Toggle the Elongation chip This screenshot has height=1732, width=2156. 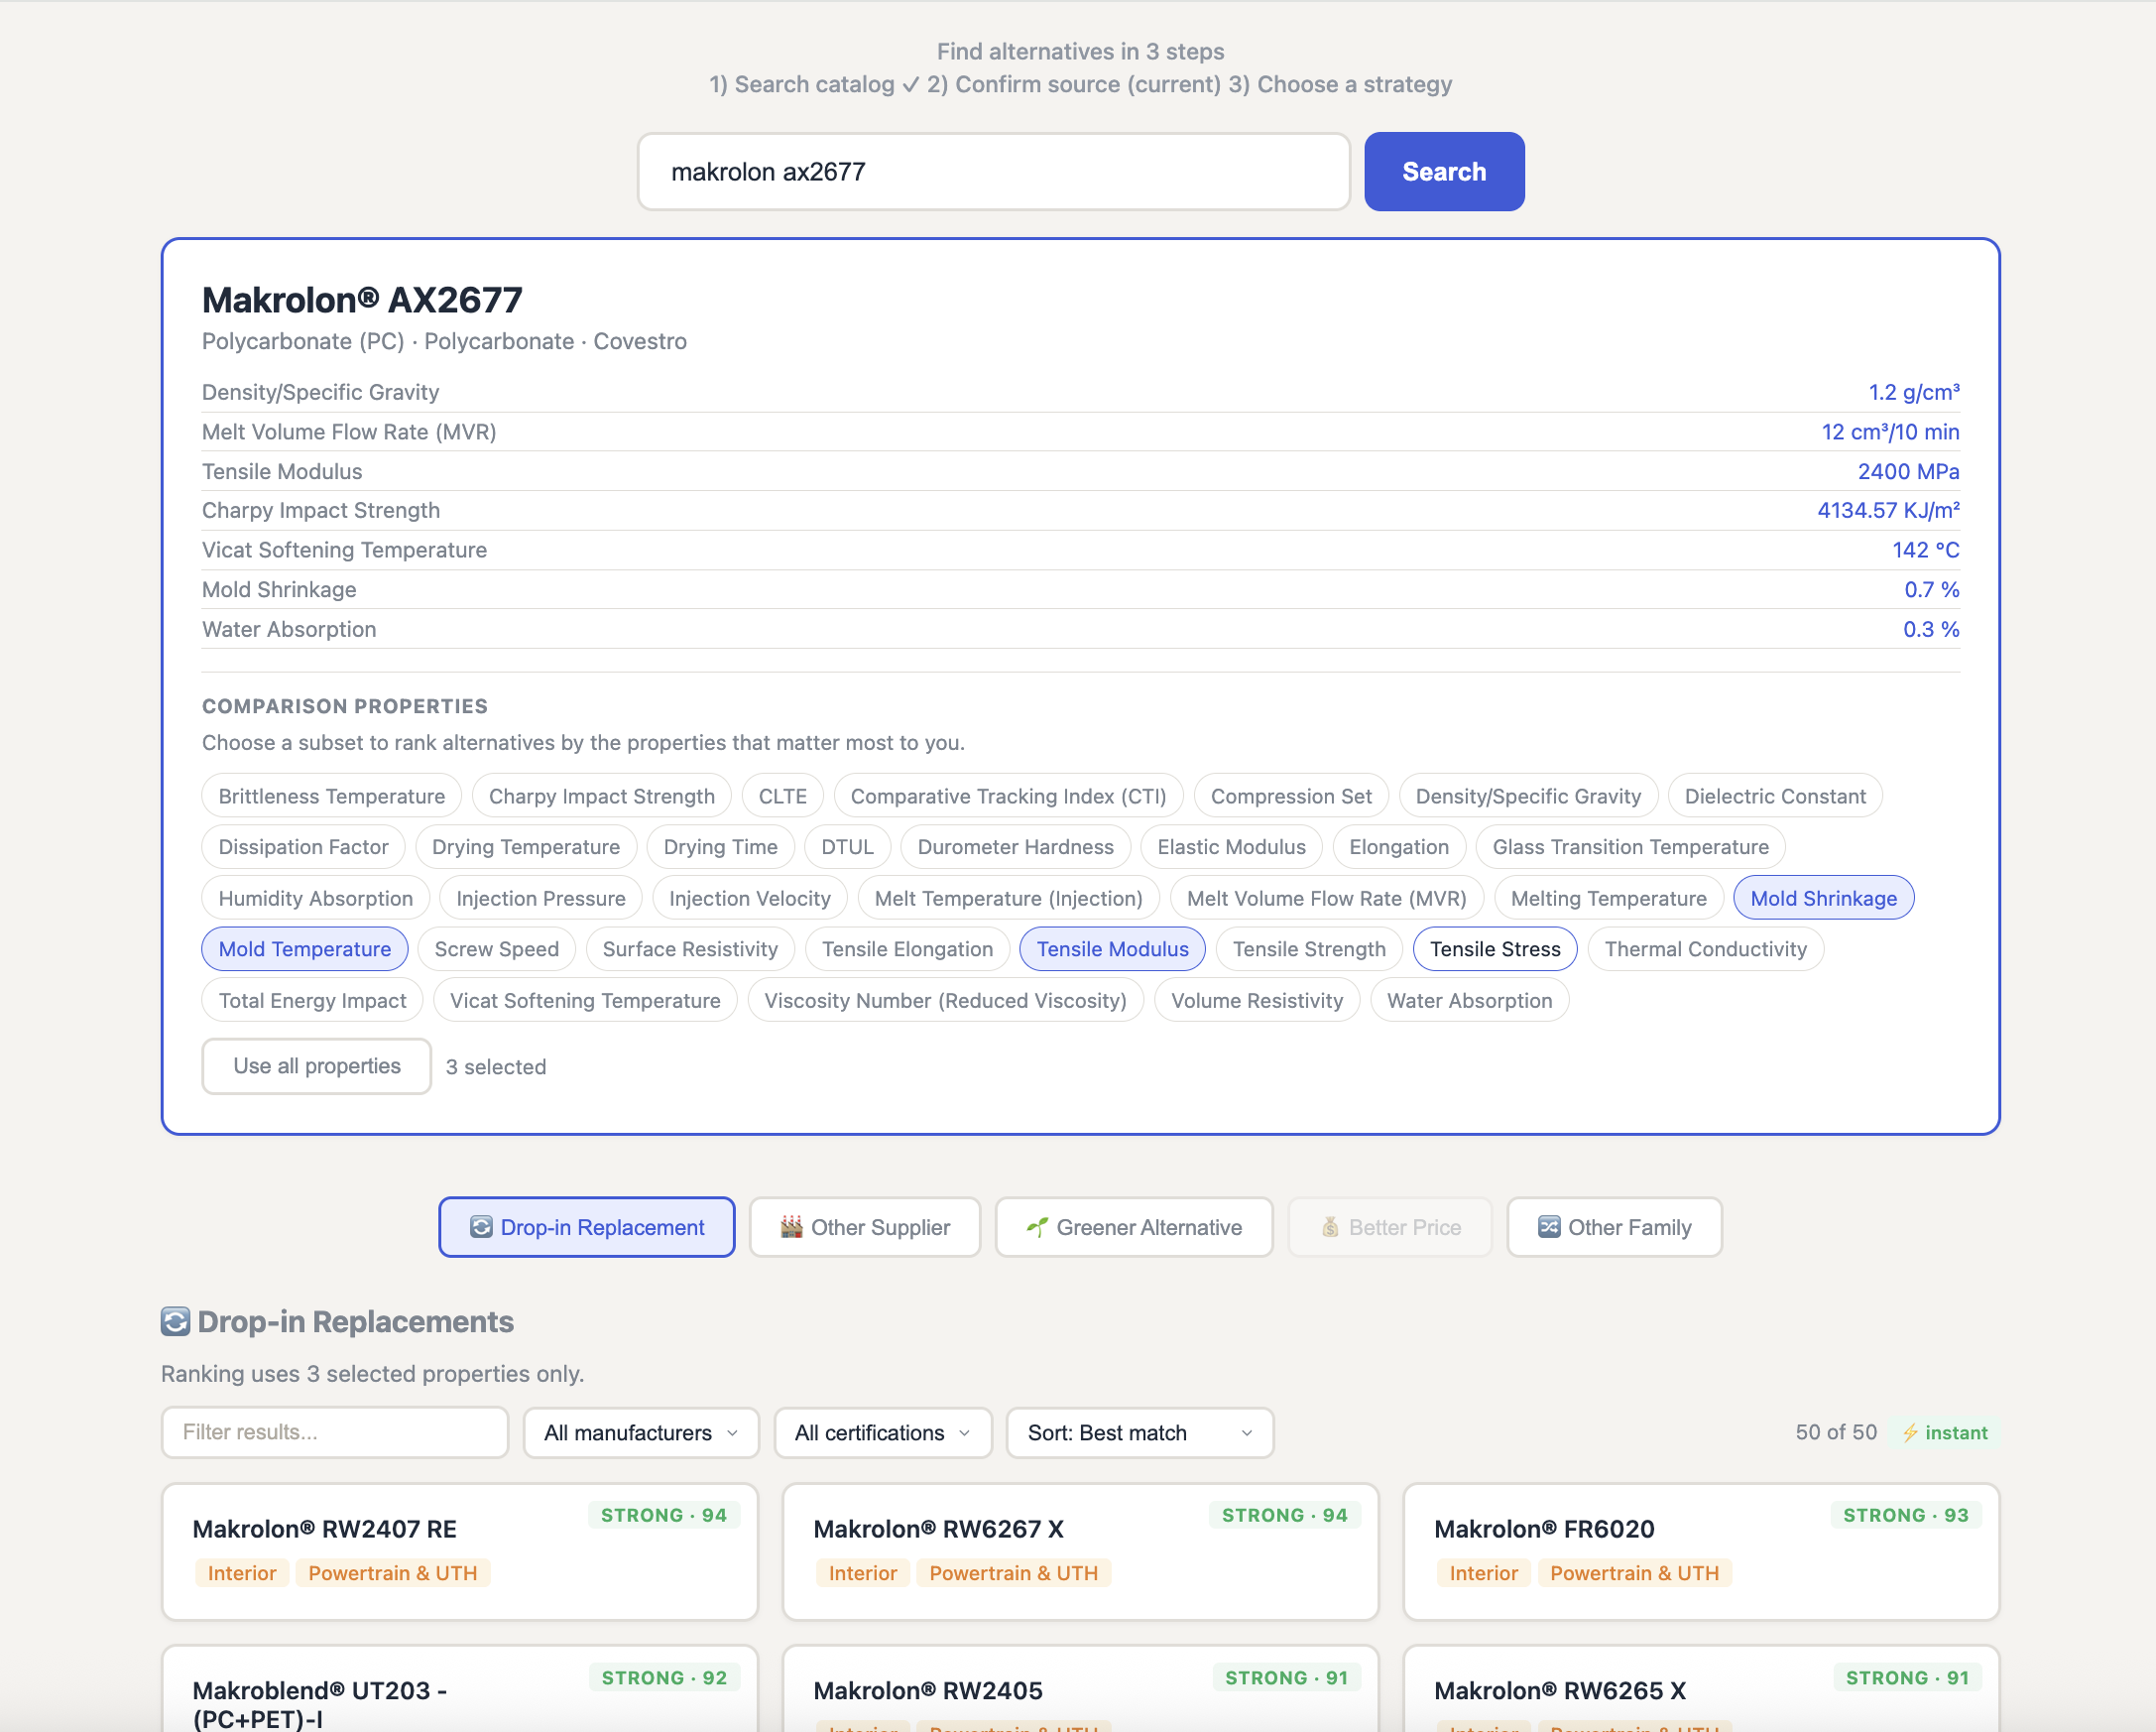click(x=1398, y=847)
